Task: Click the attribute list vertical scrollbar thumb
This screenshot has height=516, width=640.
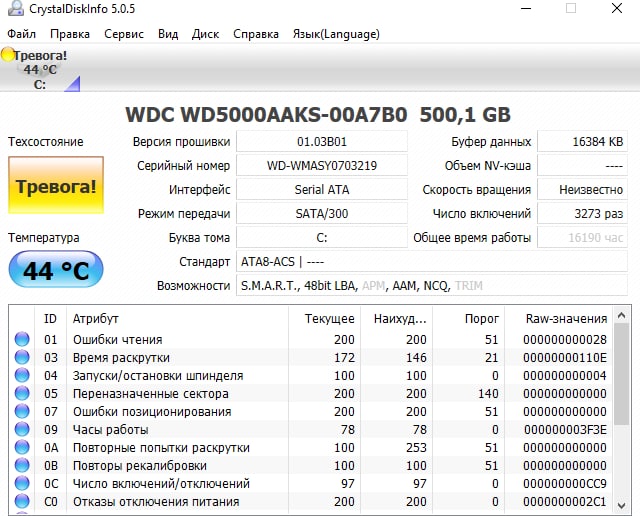Action: pyautogui.click(x=621, y=374)
